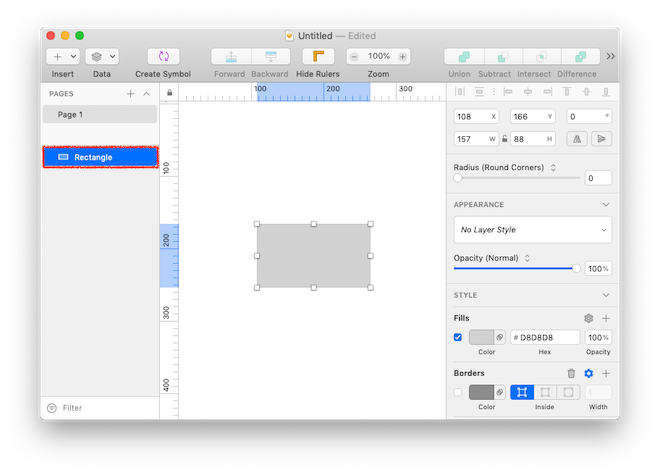Delete border using the trash icon
660x473 pixels.
[x=571, y=373]
